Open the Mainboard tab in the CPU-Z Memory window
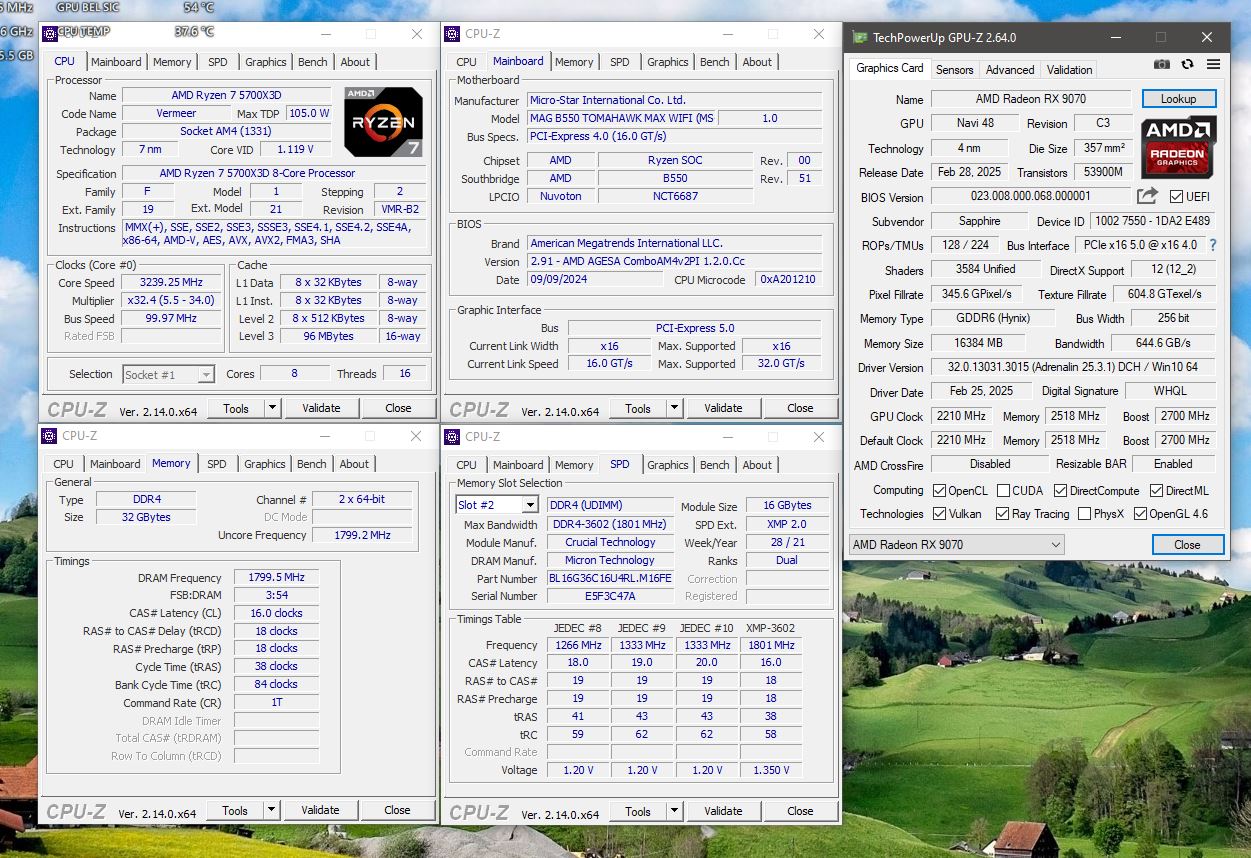The width and height of the screenshot is (1251, 858). [115, 464]
